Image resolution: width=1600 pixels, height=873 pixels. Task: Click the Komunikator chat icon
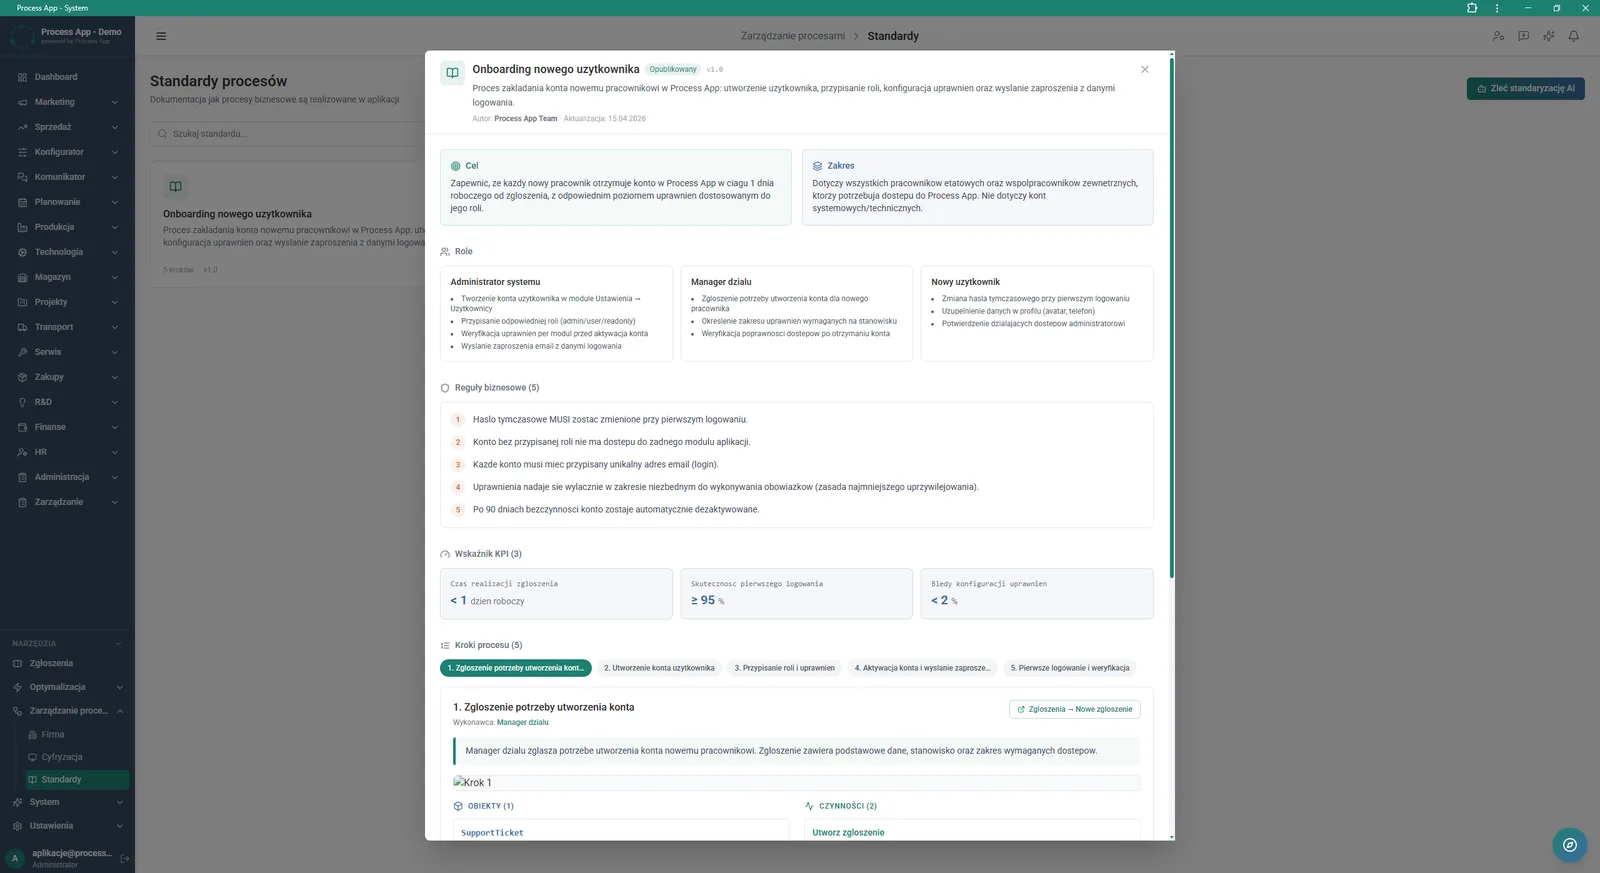[x=22, y=177]
